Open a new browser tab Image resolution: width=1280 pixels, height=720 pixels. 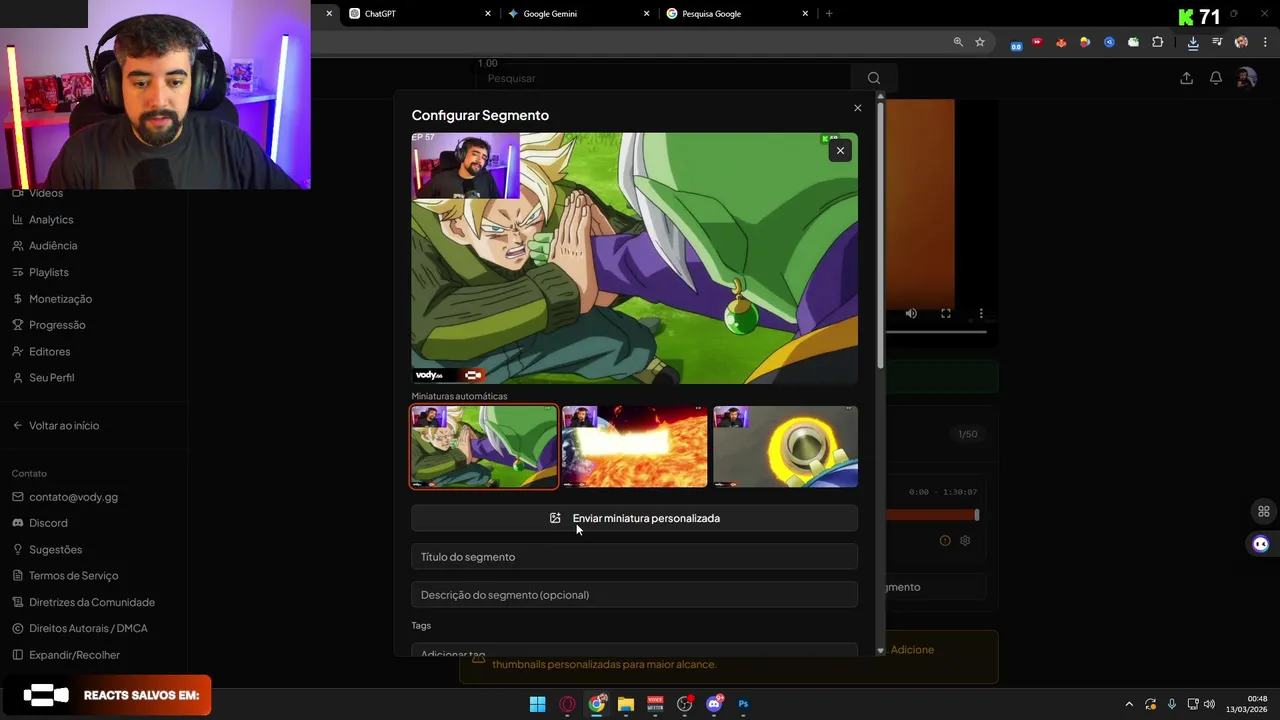[x=829, y=14]
